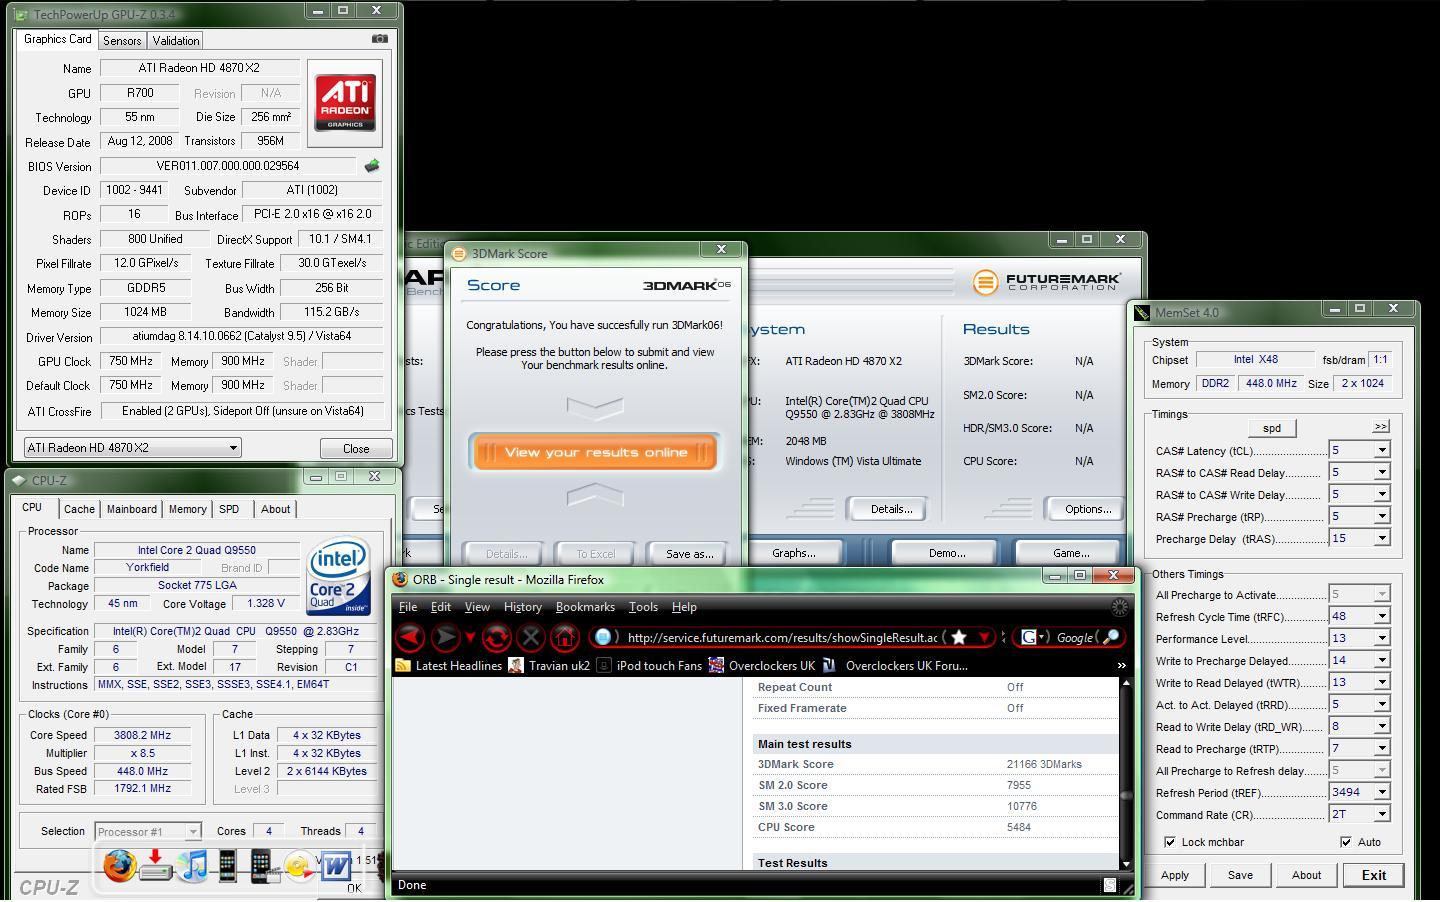Open the URL history dropdown arrow in Firefox
This screenshot has width=1442, height=902.
[x=984, y=637]
